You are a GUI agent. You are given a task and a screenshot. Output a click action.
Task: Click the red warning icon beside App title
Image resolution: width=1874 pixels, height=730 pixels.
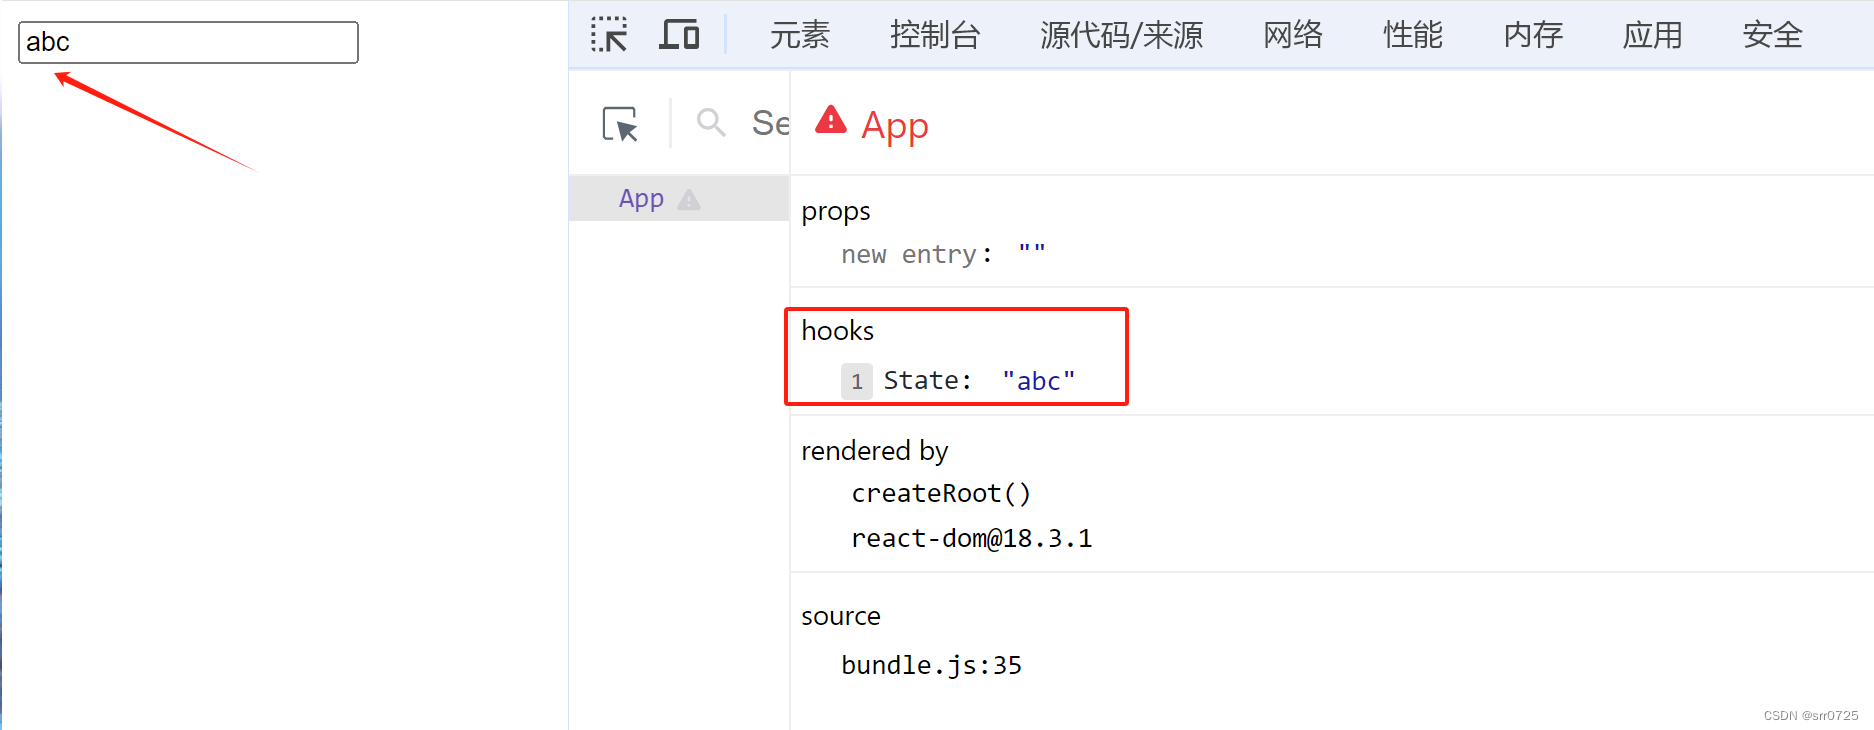tap(831, 120)
